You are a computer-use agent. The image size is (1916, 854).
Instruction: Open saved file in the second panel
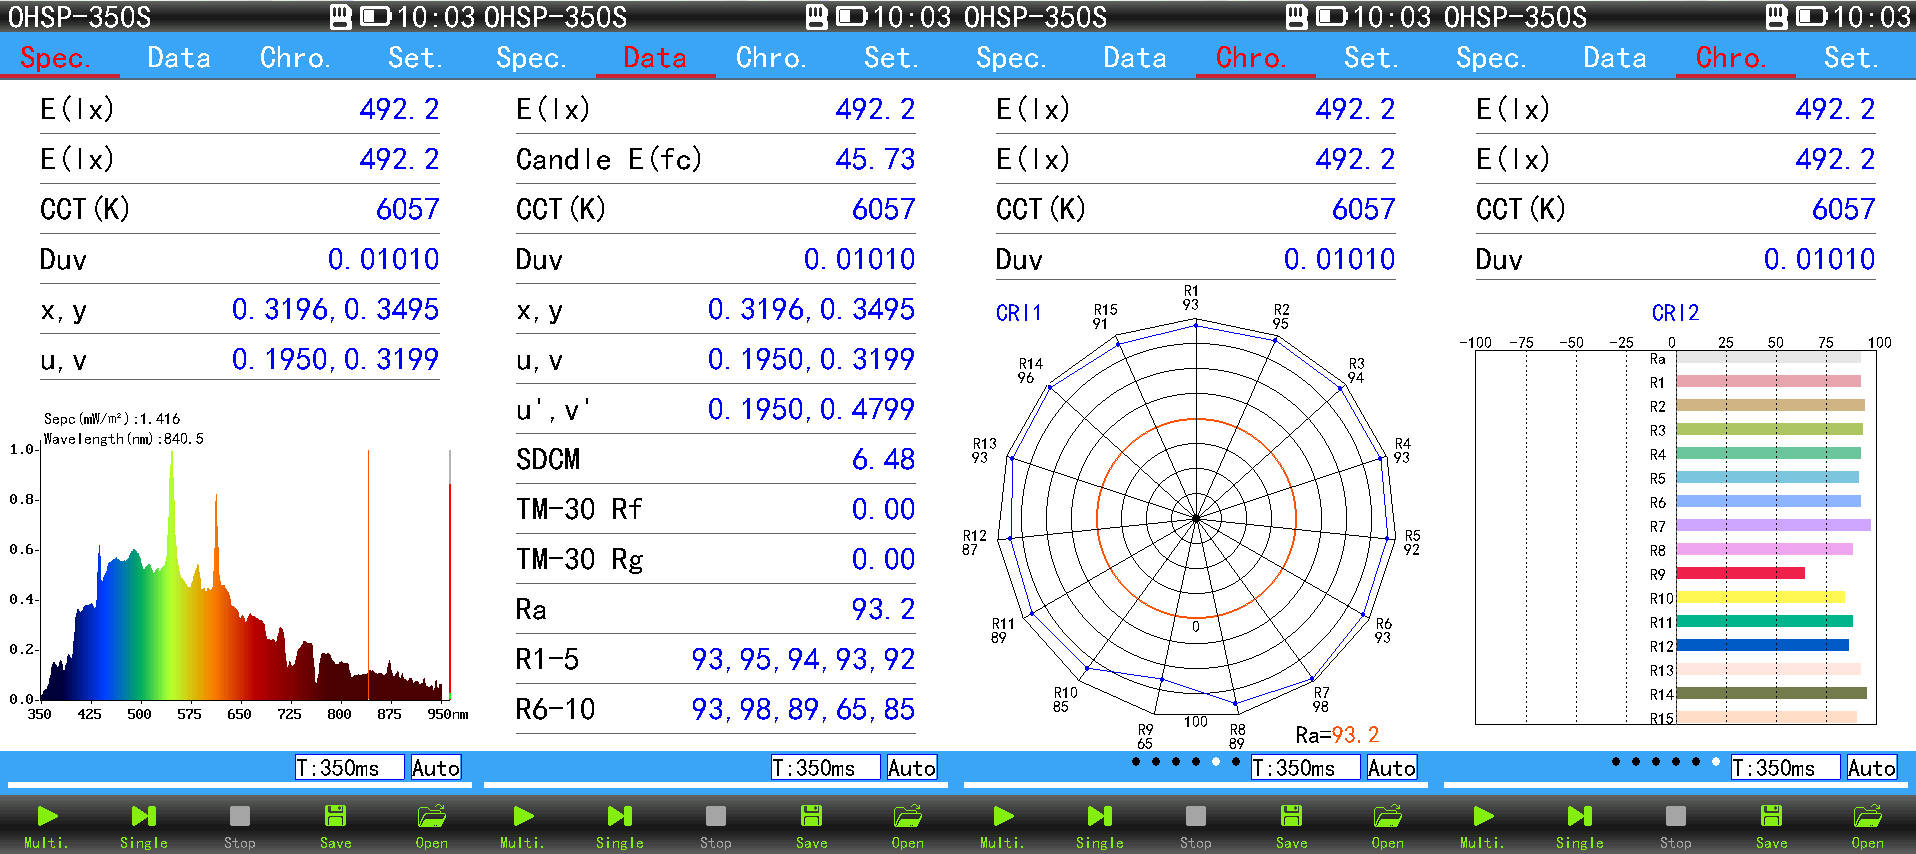[x=908, y=826]
